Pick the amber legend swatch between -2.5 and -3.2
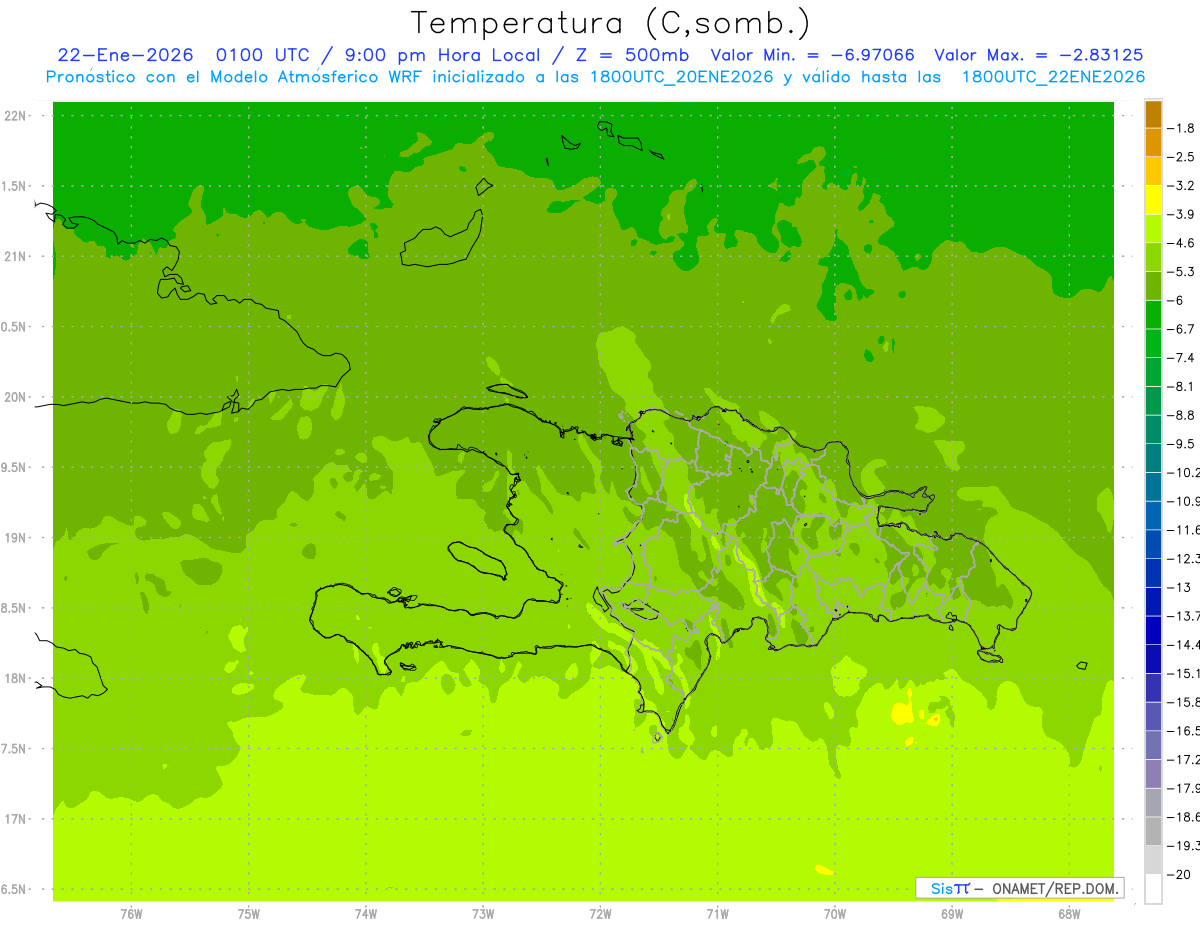This screenshot has height=927, width=1200. (1153, 171)
